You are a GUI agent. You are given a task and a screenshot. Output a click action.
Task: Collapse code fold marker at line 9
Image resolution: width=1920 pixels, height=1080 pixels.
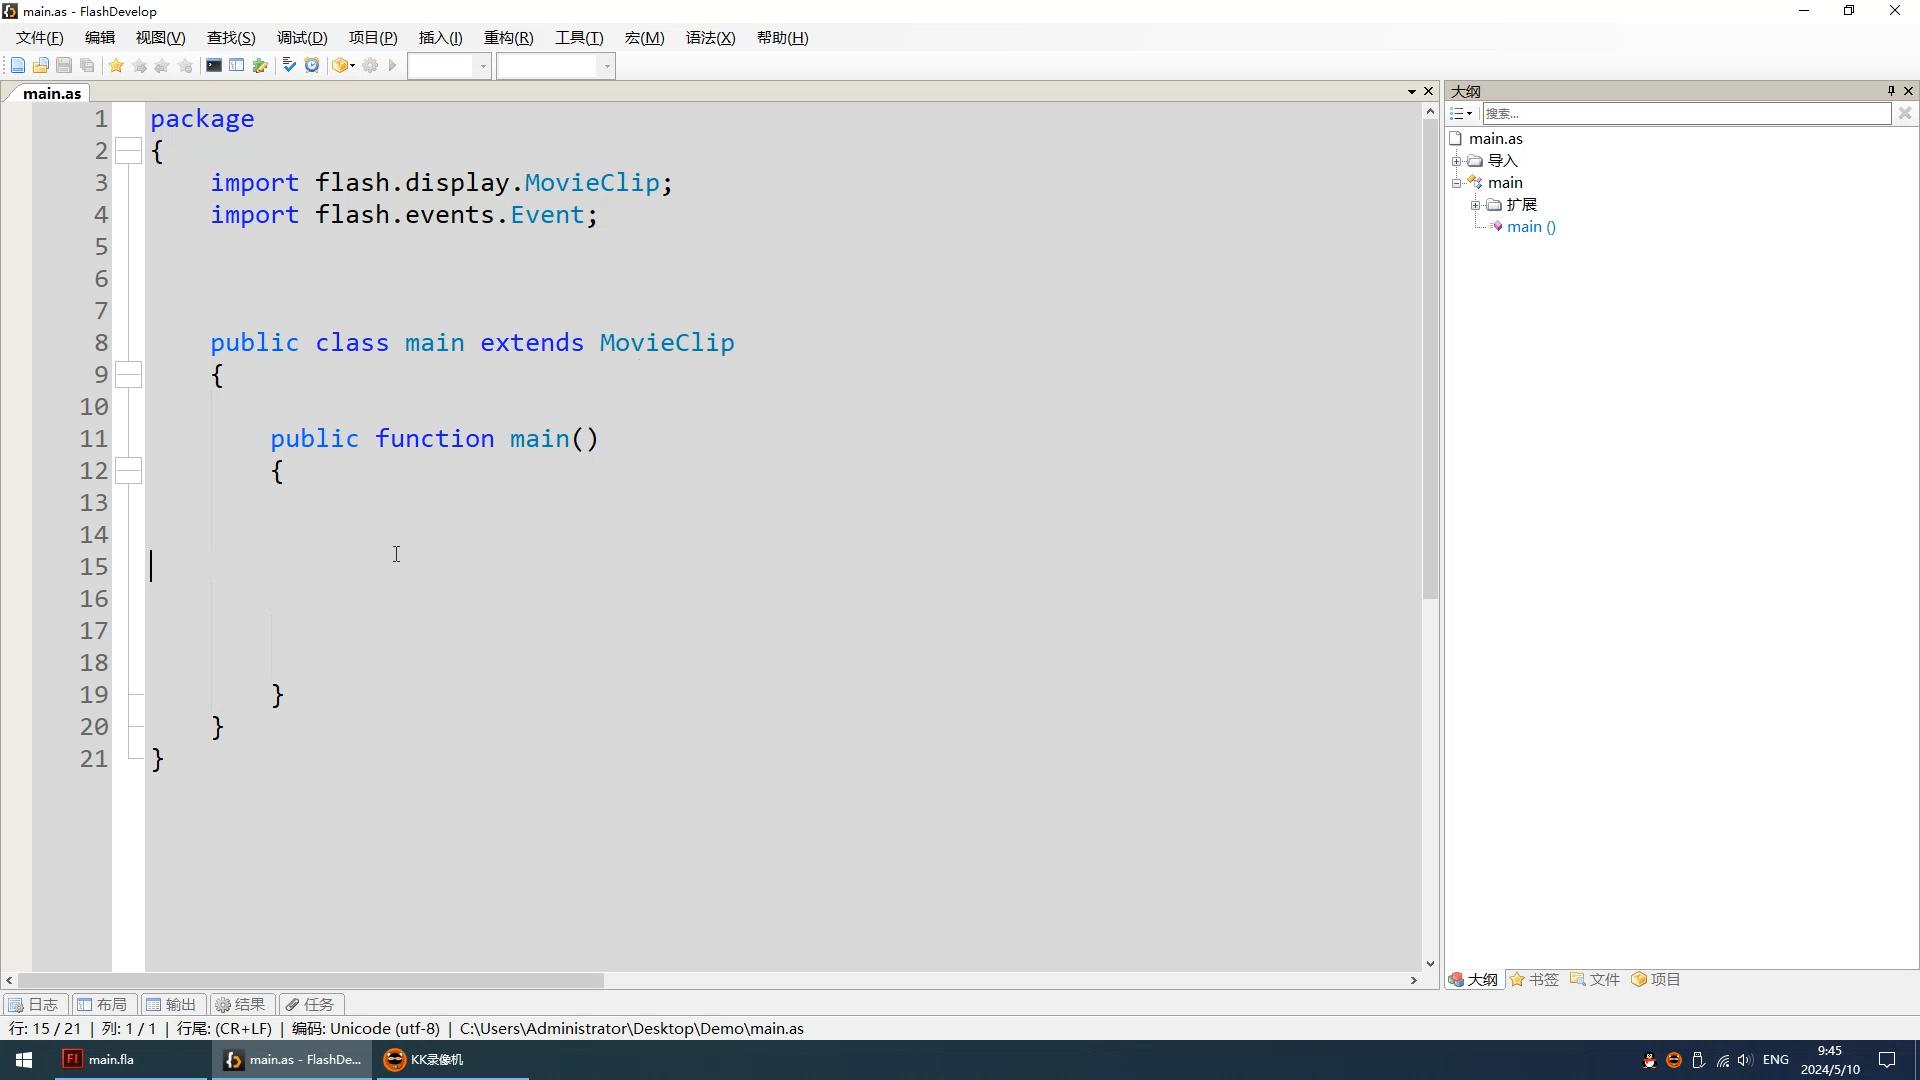128,375
